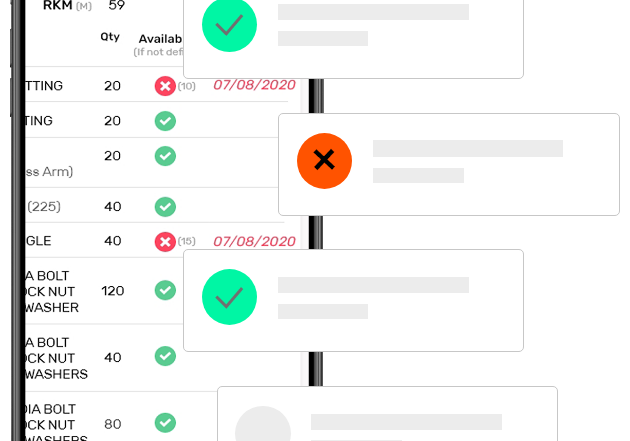Click green check in BOLT WASHERS 40 row

tap(165, 356)
